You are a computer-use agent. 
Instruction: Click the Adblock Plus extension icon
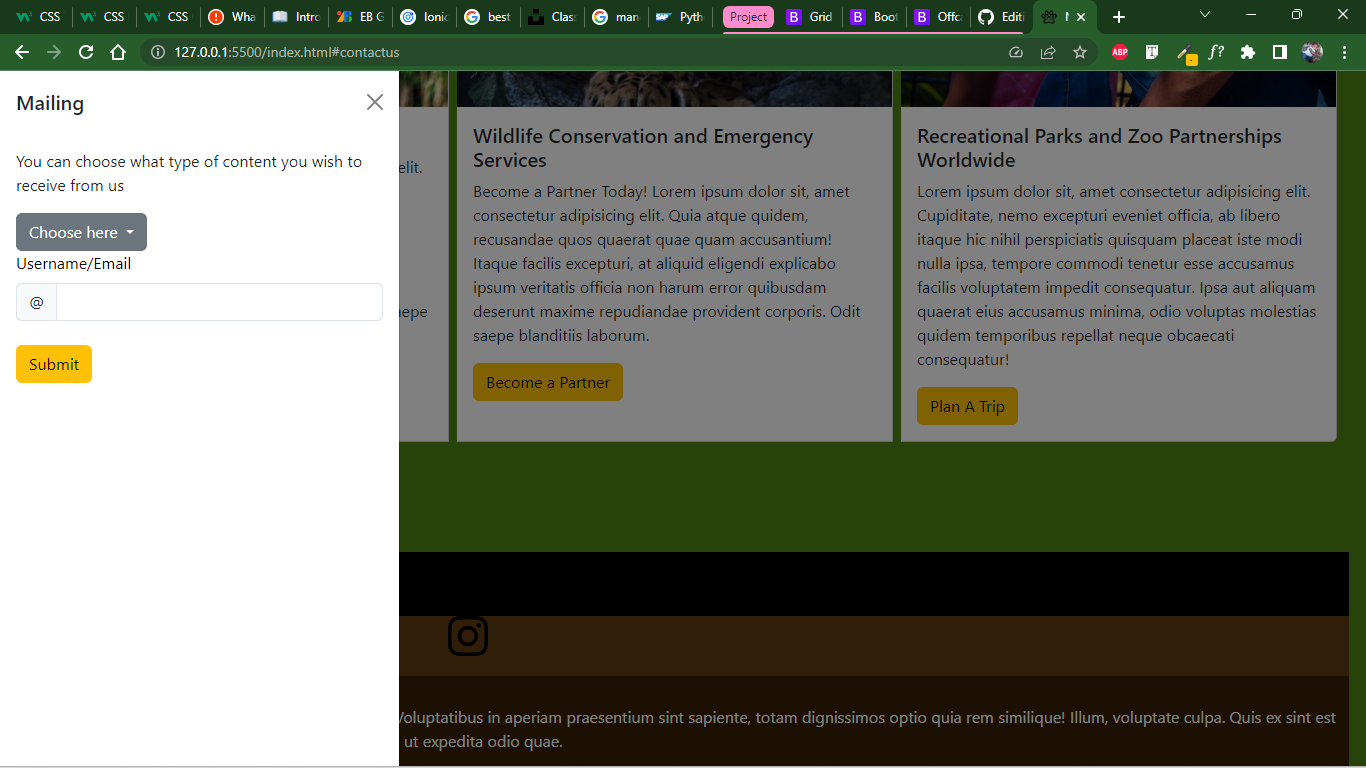click(1119, 52)
